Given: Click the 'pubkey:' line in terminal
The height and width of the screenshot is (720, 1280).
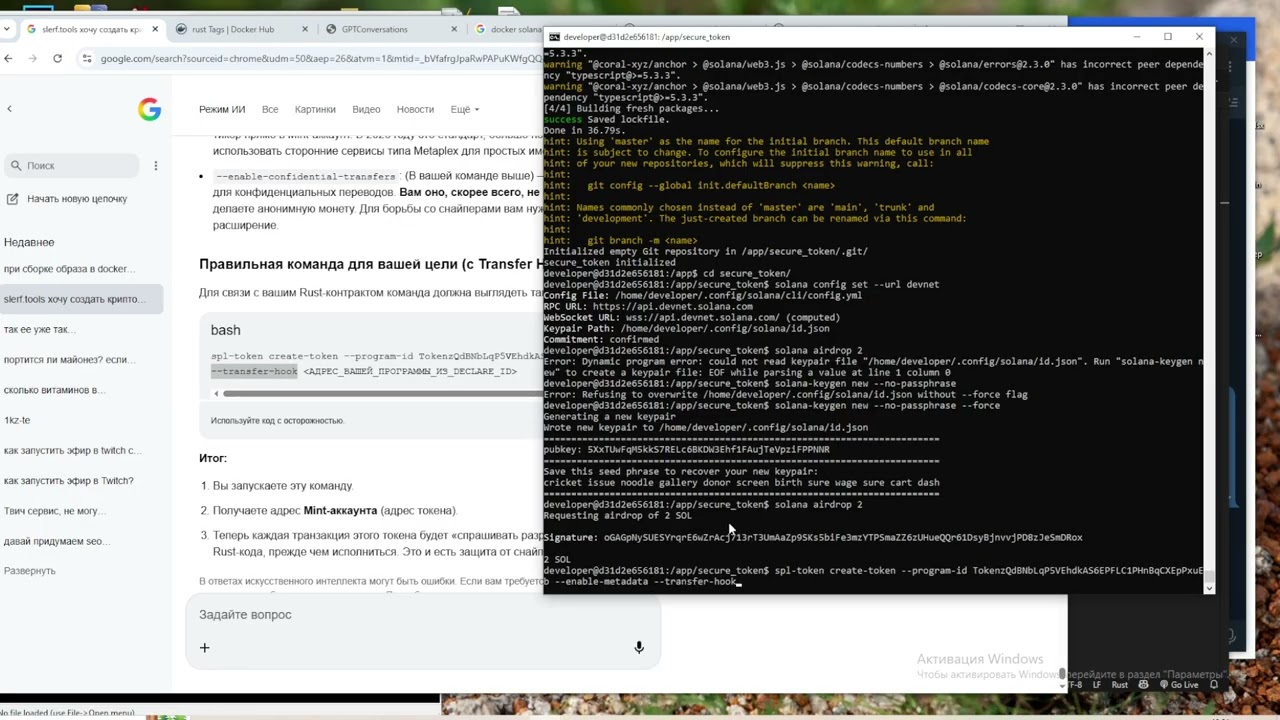Looking at the screenshot, I should [686, 450].
